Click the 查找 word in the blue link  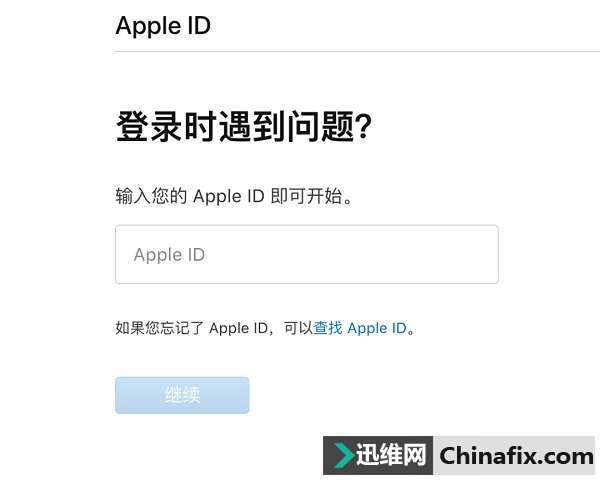pyautogui.click(x=328, y=328)
